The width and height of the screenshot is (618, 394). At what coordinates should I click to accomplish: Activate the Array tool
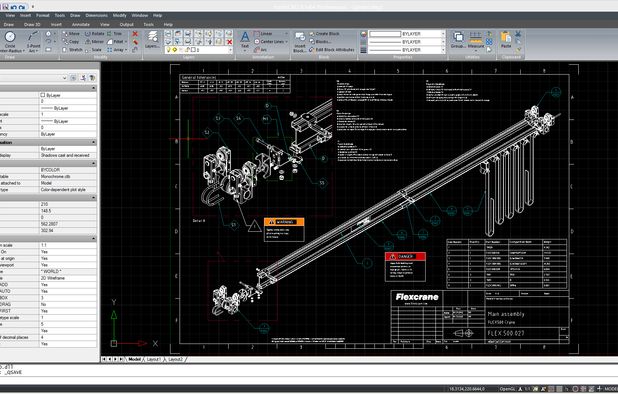coord(115,50)
